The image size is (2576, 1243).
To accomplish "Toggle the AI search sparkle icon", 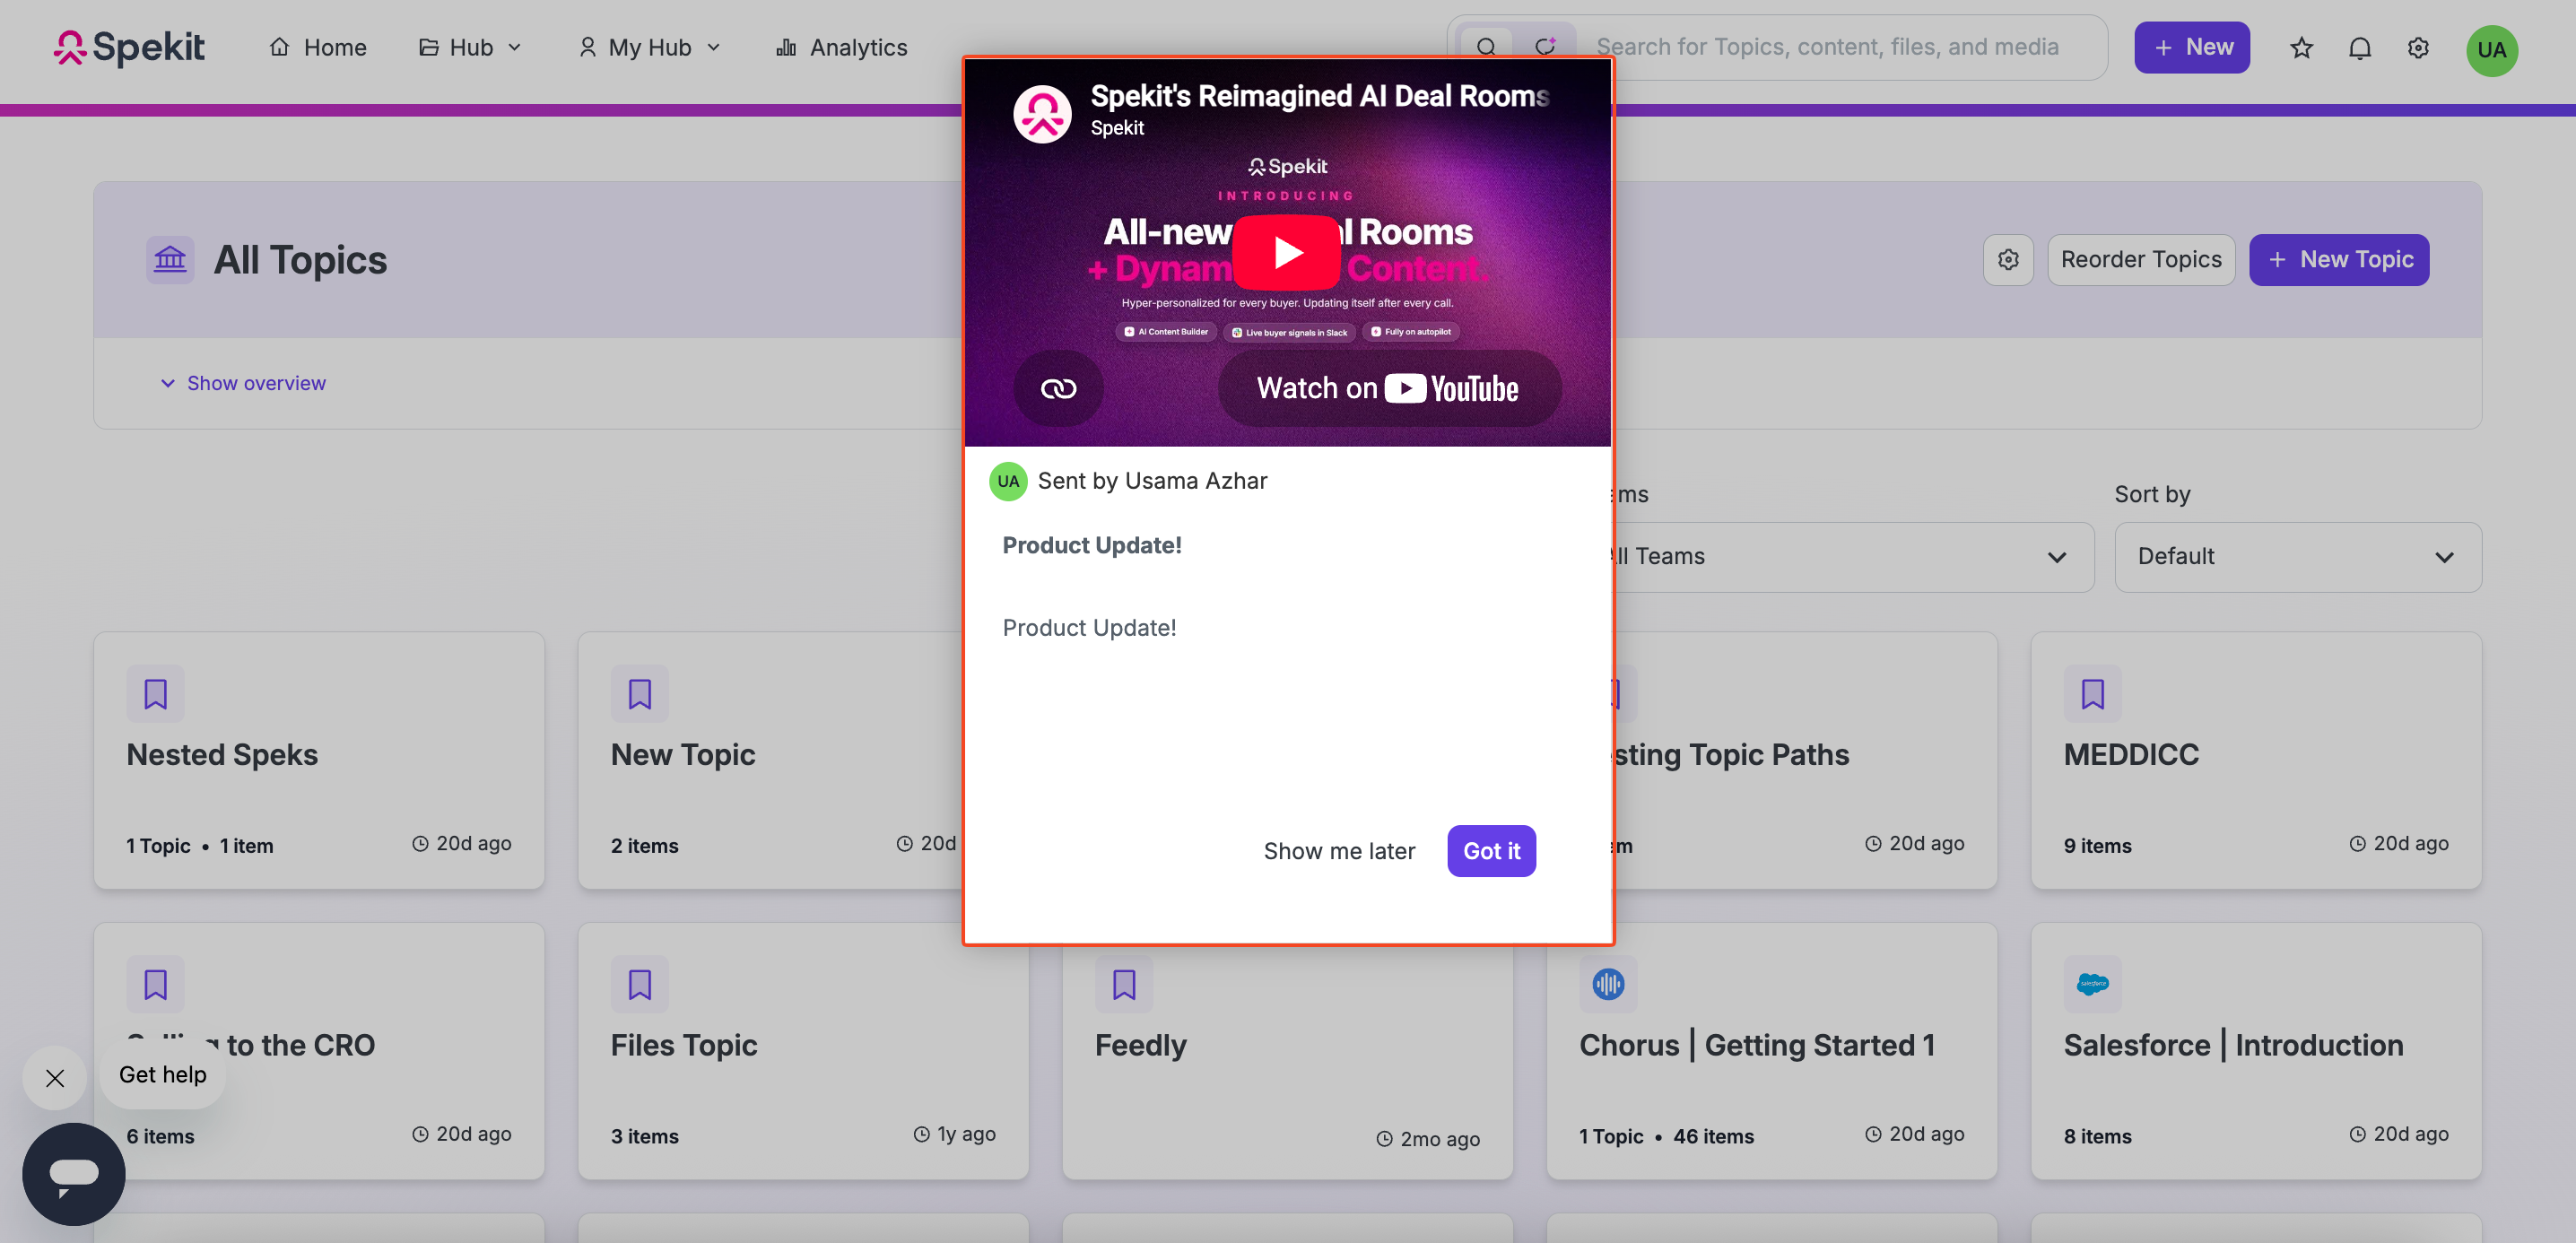I will click(1545, 47).
